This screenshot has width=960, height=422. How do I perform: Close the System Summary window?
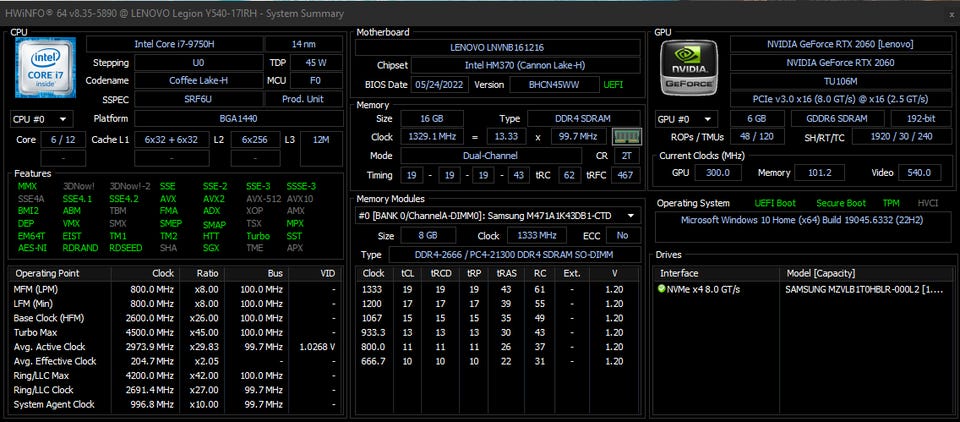coord(951,13)
